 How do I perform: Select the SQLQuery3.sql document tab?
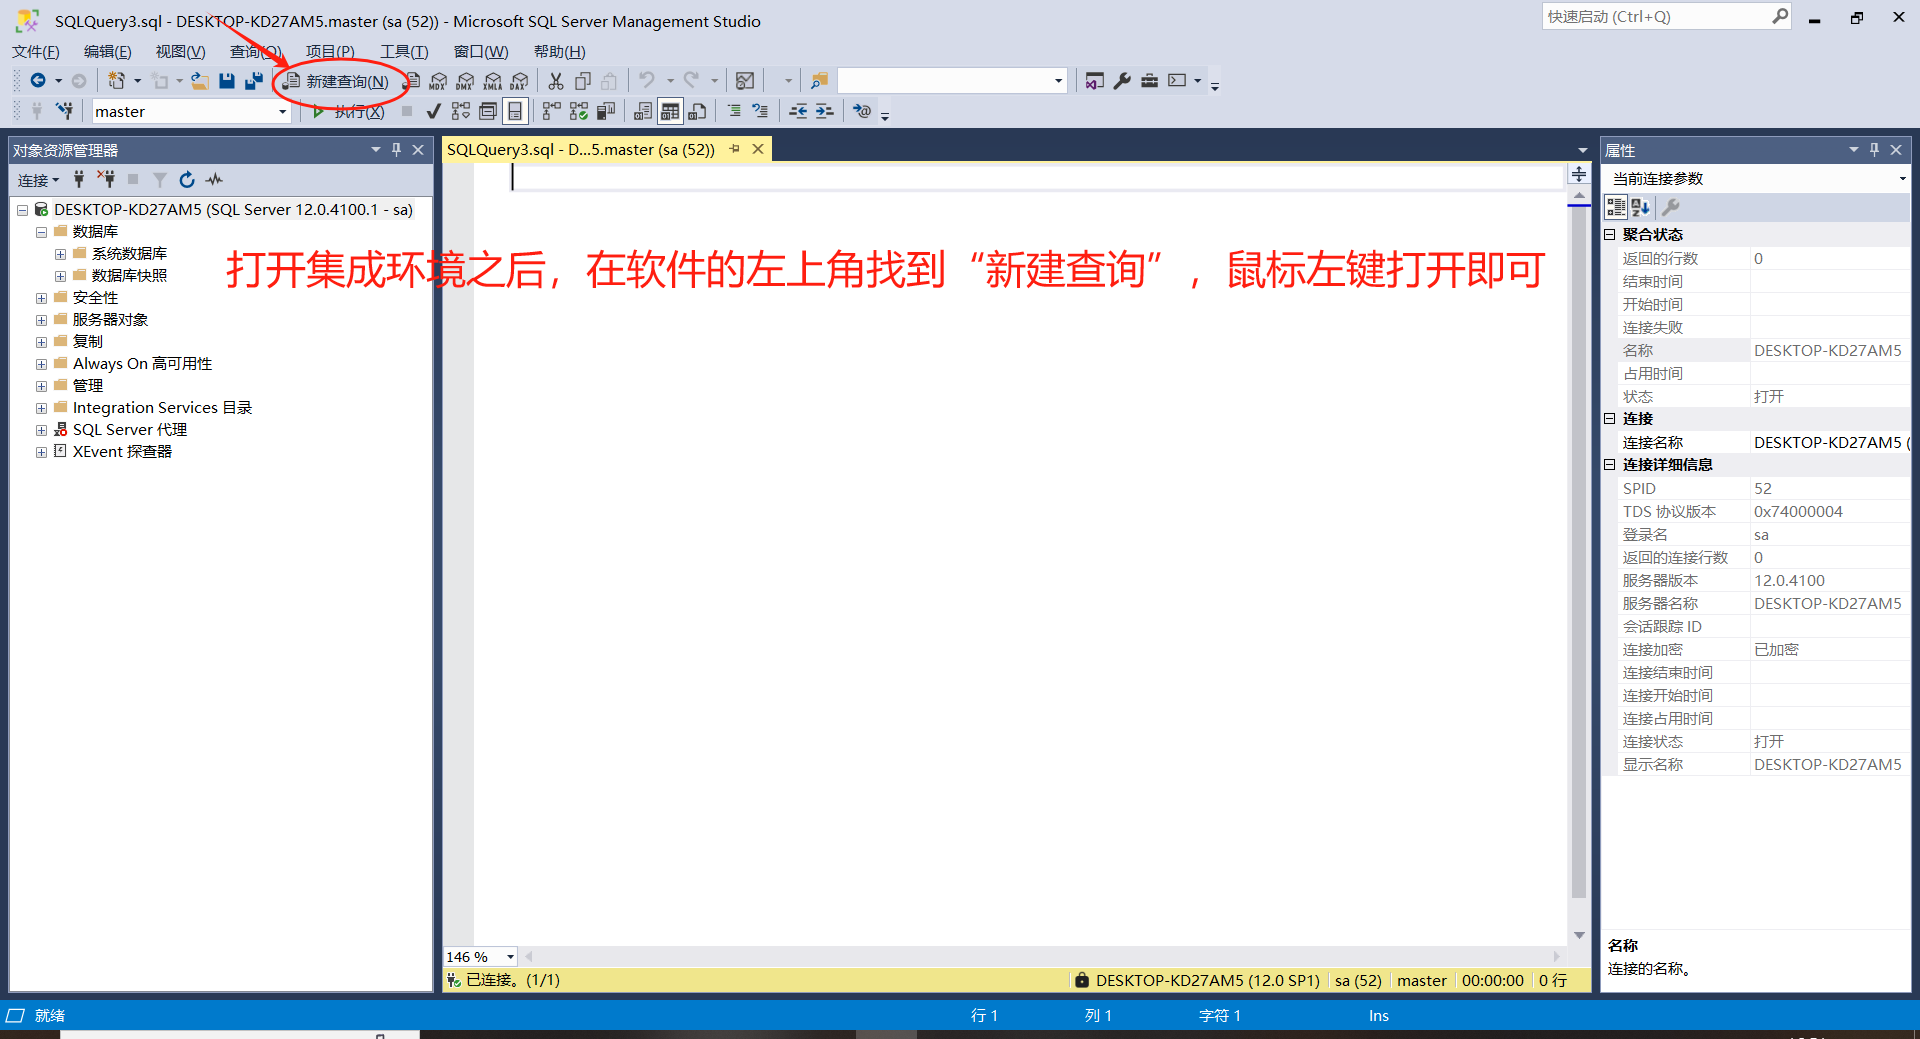580,150
